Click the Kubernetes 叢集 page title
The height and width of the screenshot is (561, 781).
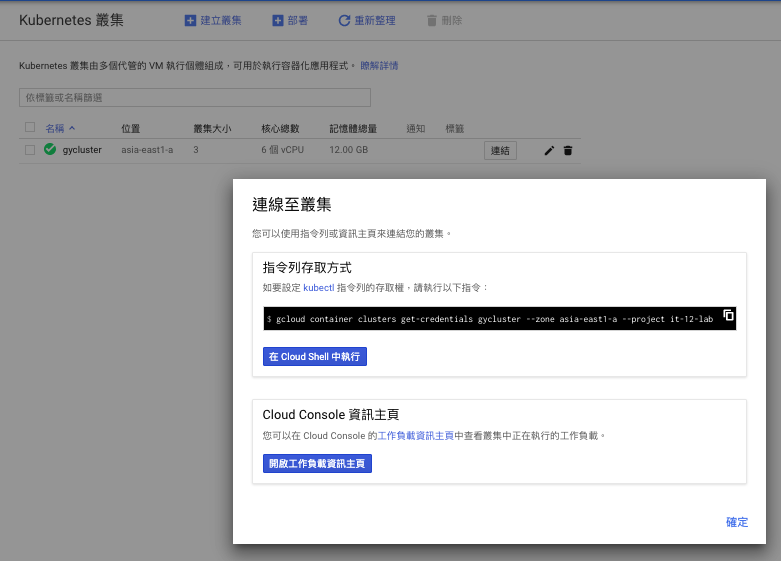(x=71, y=20)
